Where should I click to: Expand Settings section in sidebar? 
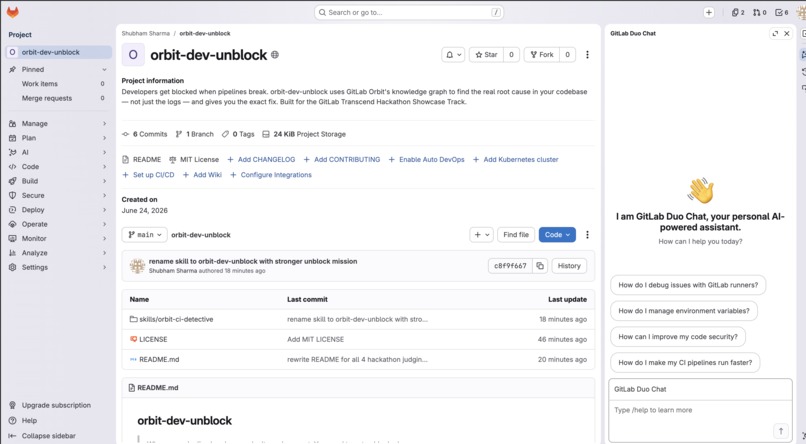58,267
